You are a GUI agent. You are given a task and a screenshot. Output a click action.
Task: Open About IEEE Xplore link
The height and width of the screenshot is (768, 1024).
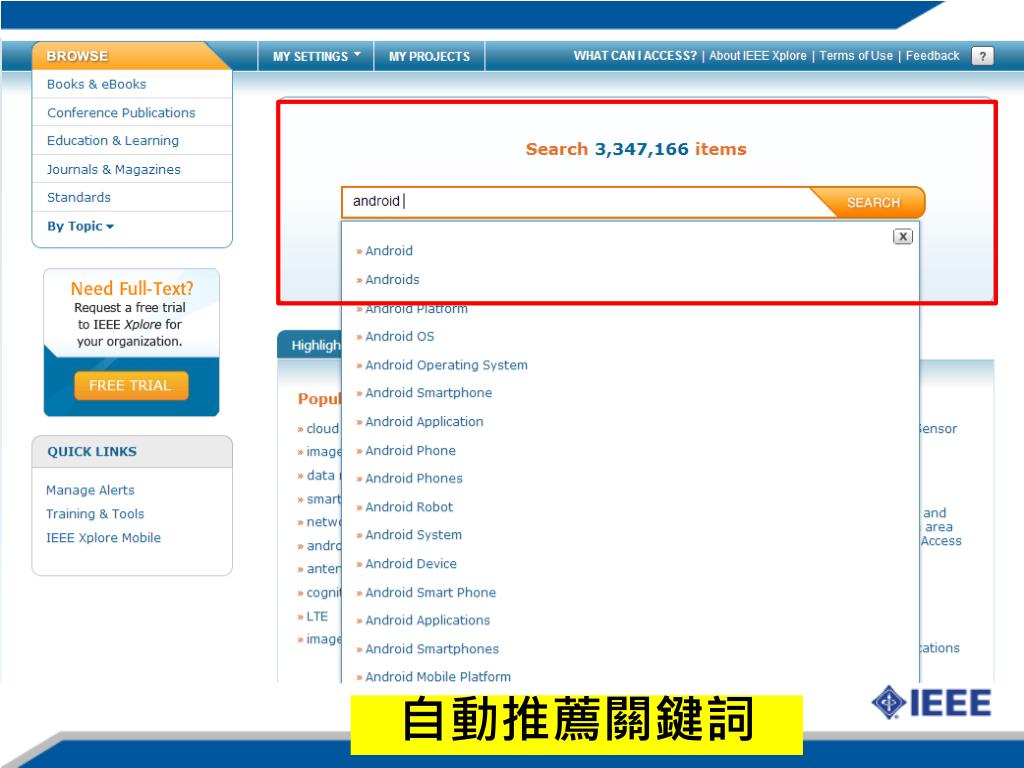[758, 56]
